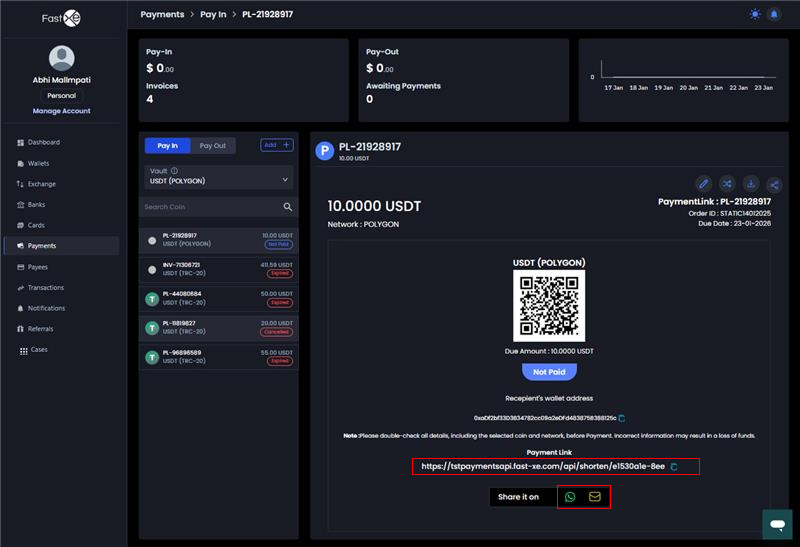Click the Cancelled status badge on PL-11819827

(x=277, y=332)
